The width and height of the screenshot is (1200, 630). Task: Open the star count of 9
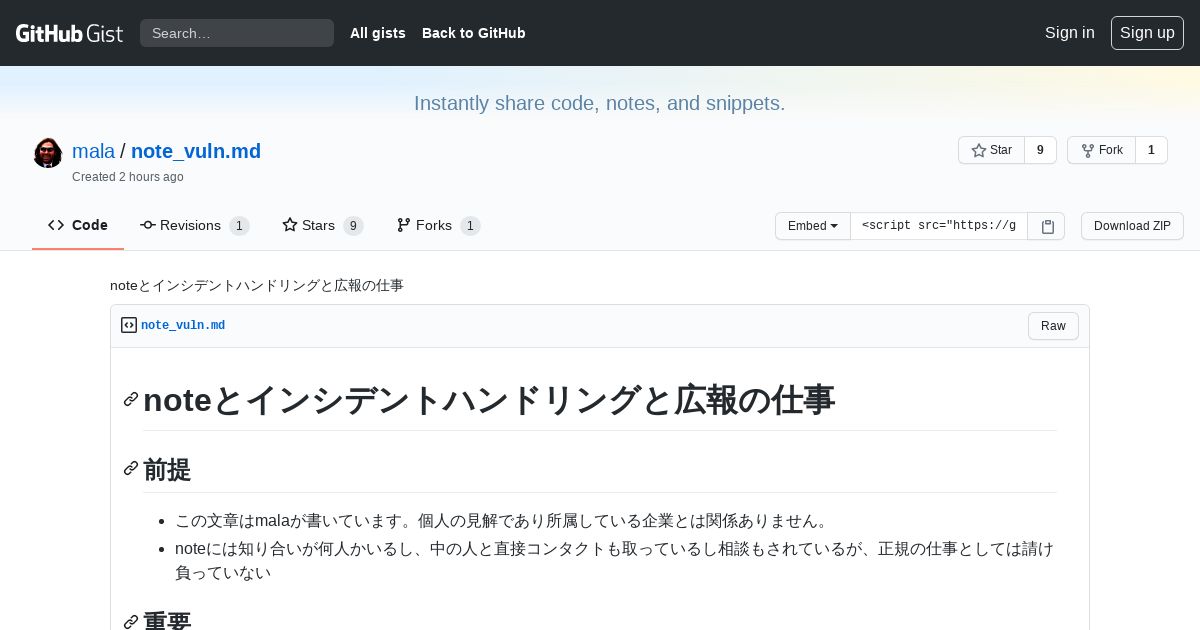(1040, 150)
